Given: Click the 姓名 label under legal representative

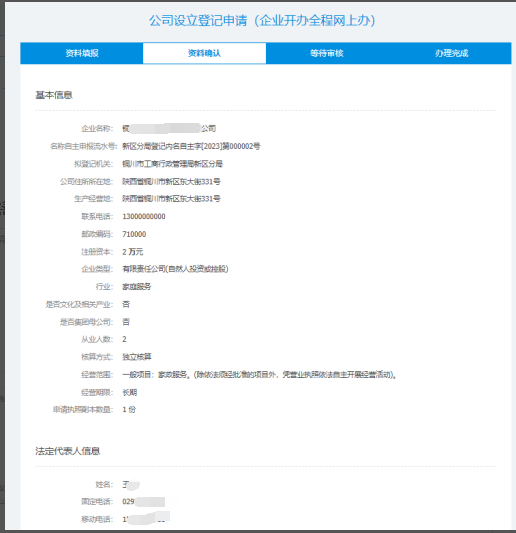Looking at the screenshot, I should click(x=104, y=484).
